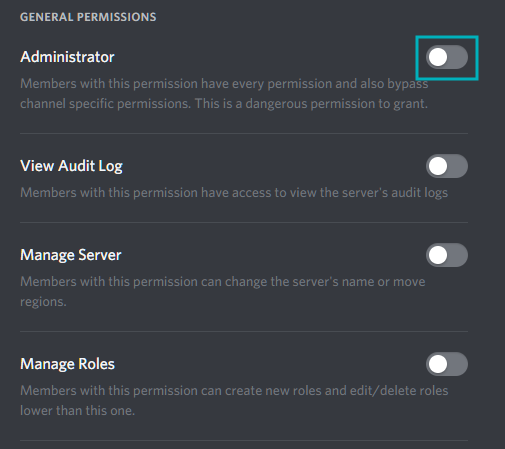Click the Manage Server label text

(x=71, y=255)
